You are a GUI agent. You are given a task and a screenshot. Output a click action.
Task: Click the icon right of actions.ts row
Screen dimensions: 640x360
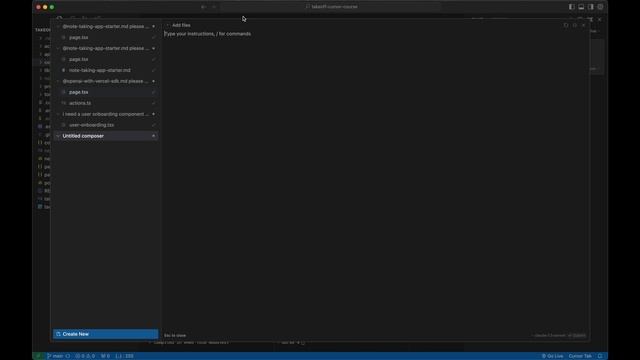(154, 103)
